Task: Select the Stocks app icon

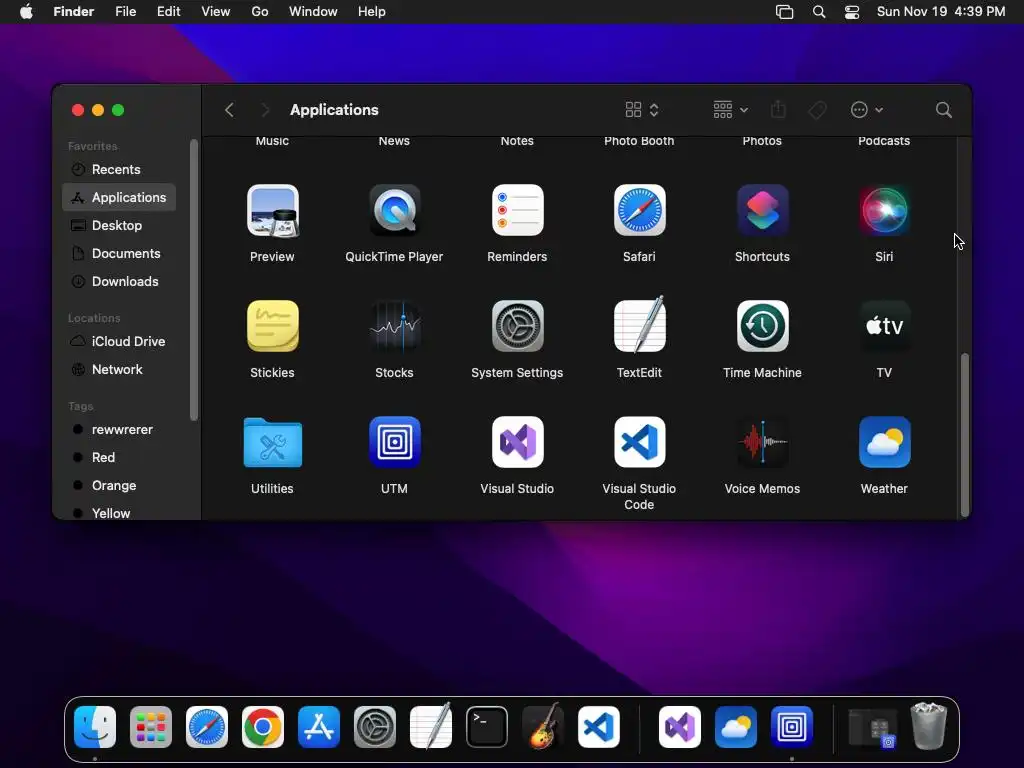Action: (394, 326)
